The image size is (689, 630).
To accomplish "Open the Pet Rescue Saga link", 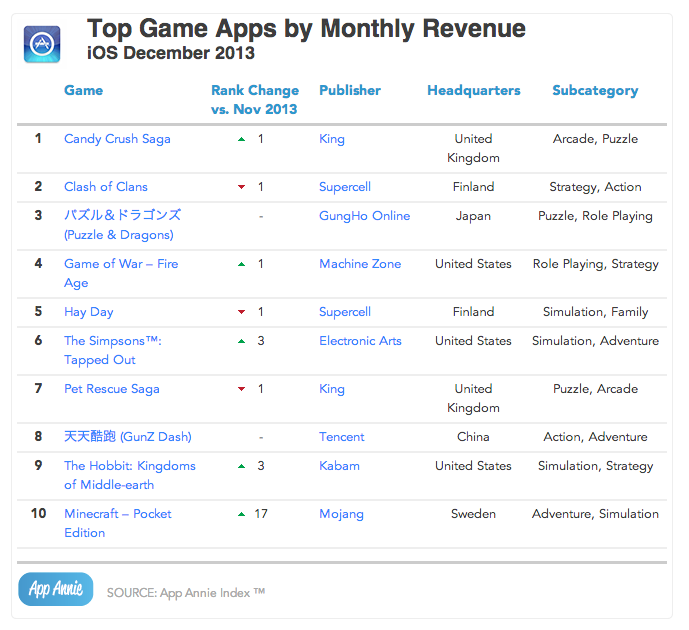I will 112,389.
